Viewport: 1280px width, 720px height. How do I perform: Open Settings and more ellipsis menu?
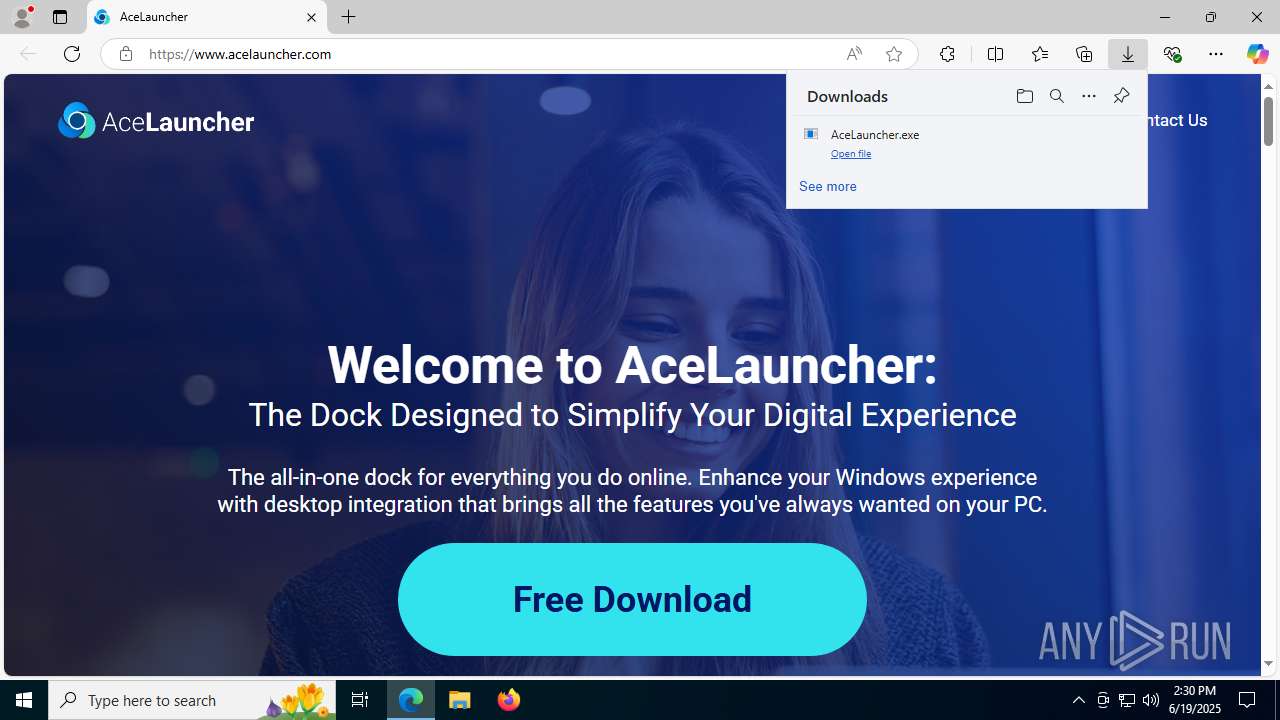(x=1216, y=54)
